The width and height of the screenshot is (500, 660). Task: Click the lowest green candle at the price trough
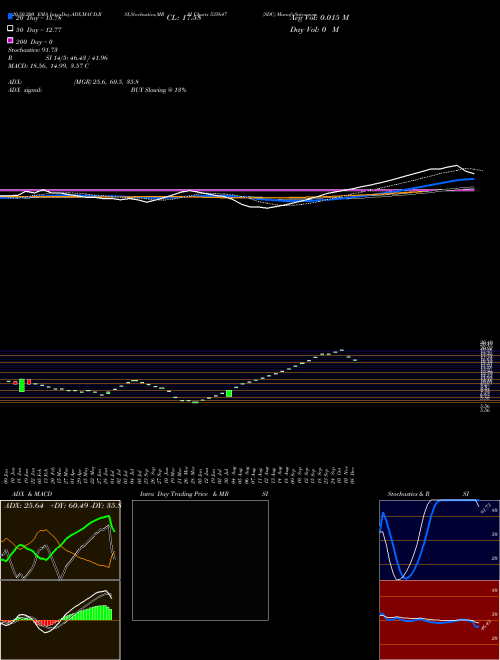(195, 402)
